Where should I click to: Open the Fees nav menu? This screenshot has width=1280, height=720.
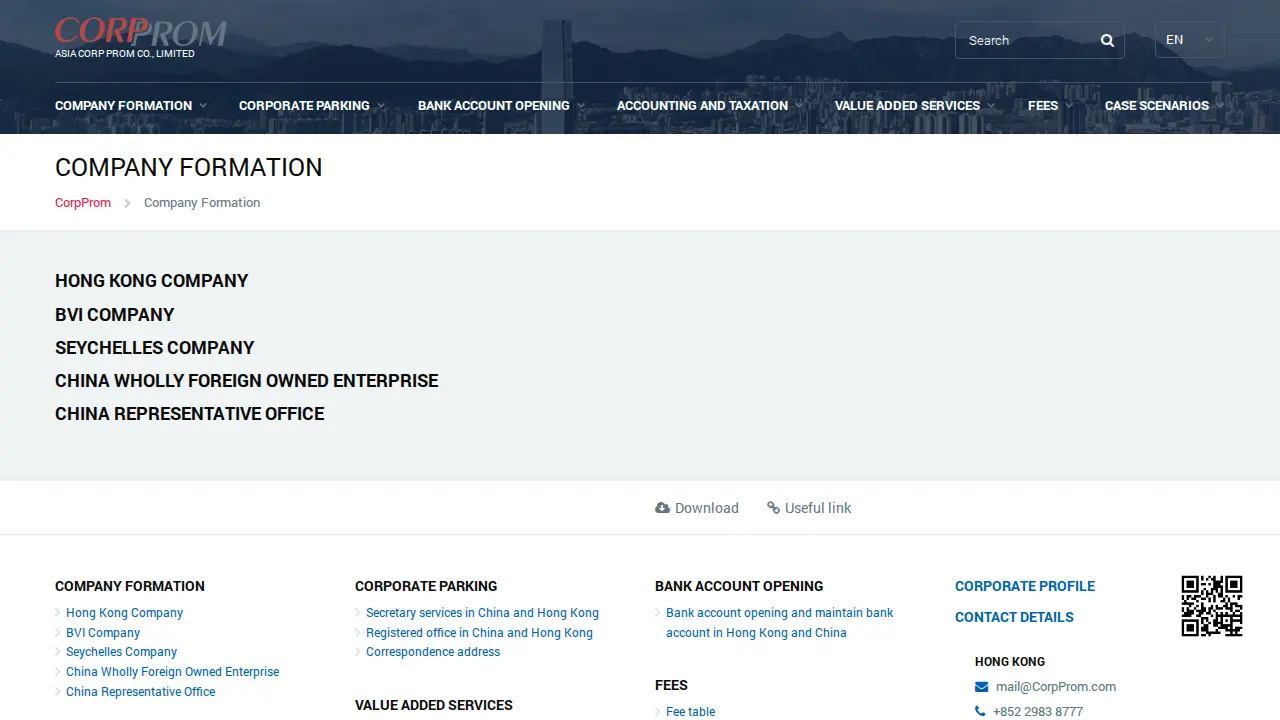(x=1050, y=106)
